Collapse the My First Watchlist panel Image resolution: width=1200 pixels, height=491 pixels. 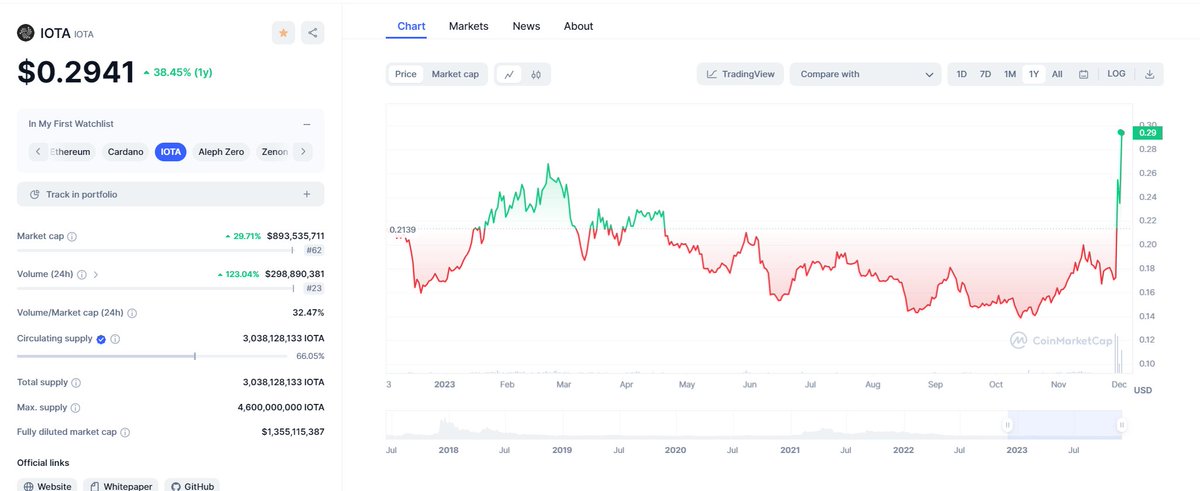coord(307,124)
